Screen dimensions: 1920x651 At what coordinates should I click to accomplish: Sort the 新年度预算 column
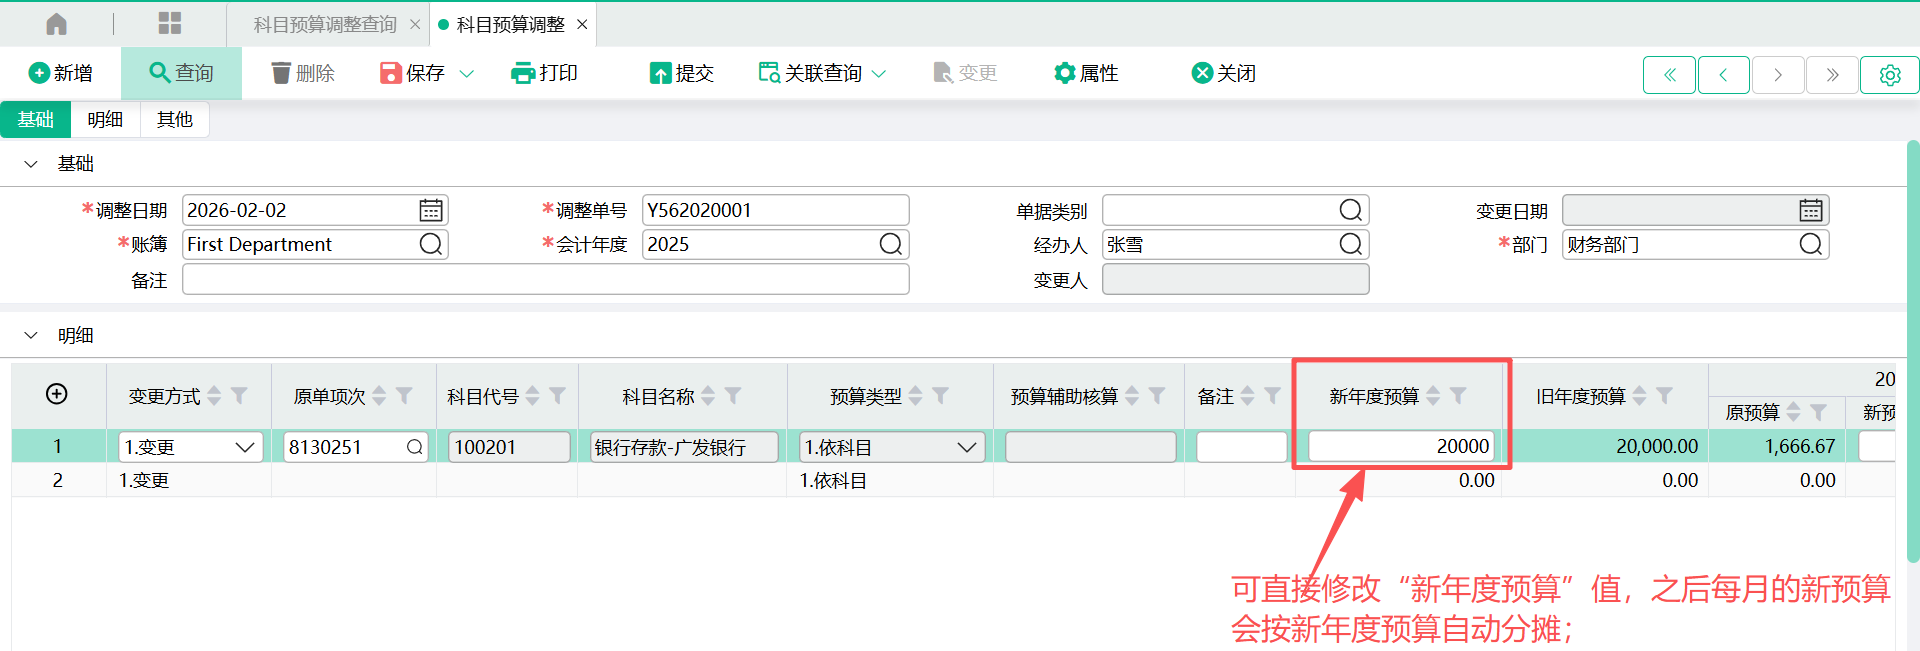coord(1433,396)
